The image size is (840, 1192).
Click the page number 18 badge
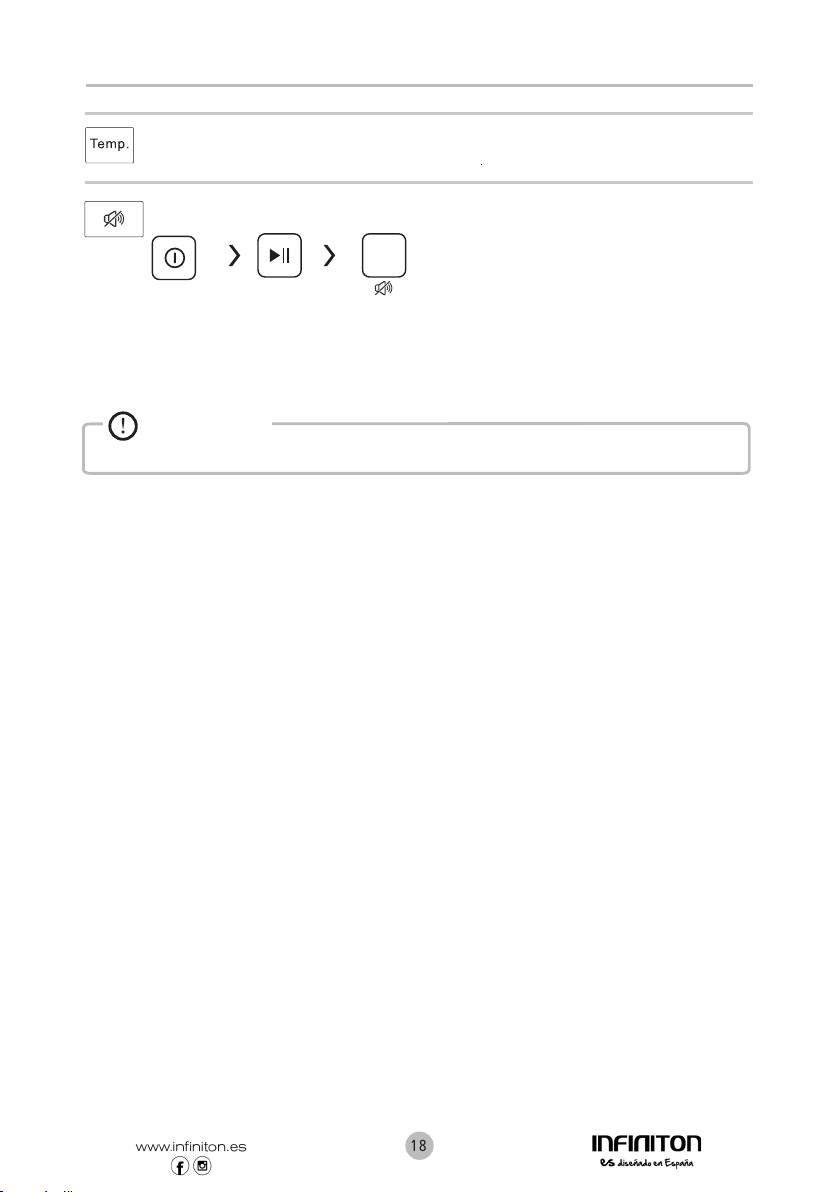419,1146
